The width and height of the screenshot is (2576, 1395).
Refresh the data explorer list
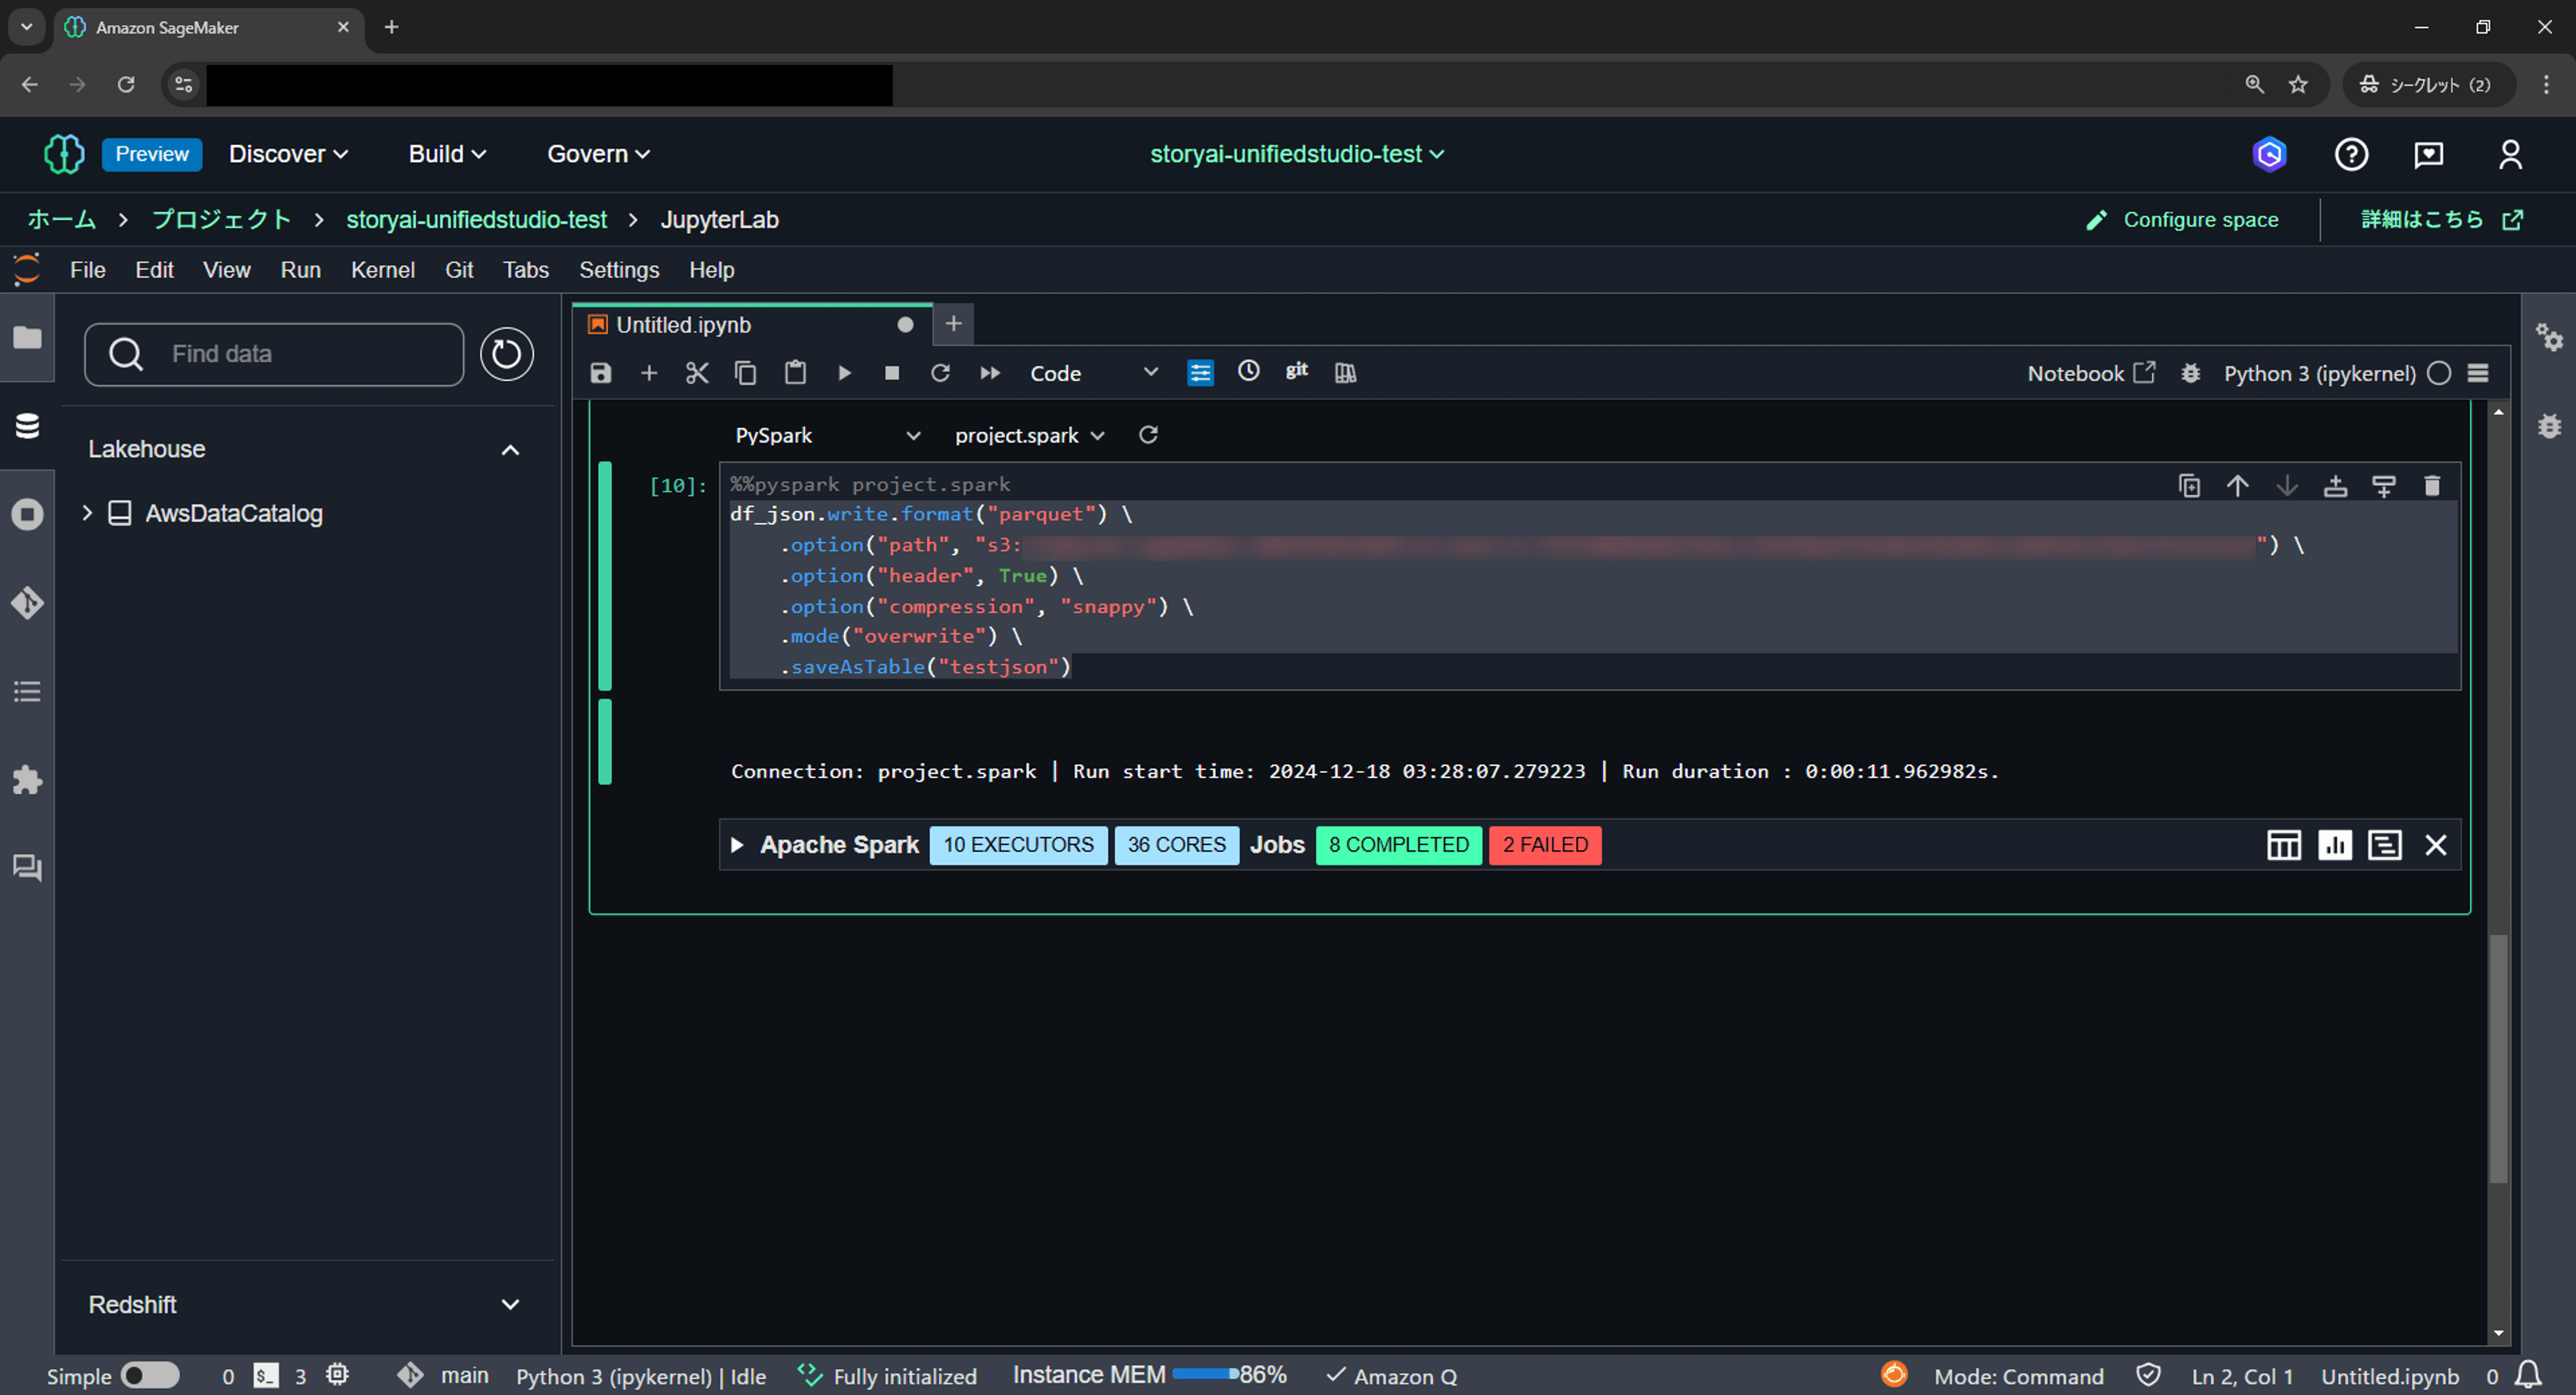coord(506,354)
